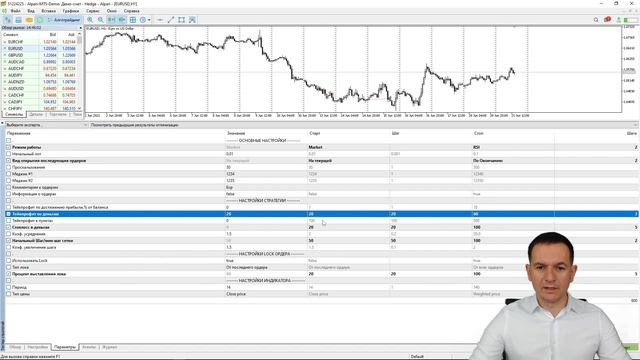Image resolution: width=640 pixels, height=360 pixels.
Task: Open the Выберите эксперта dropdown
Action: (x=46, y=125)
